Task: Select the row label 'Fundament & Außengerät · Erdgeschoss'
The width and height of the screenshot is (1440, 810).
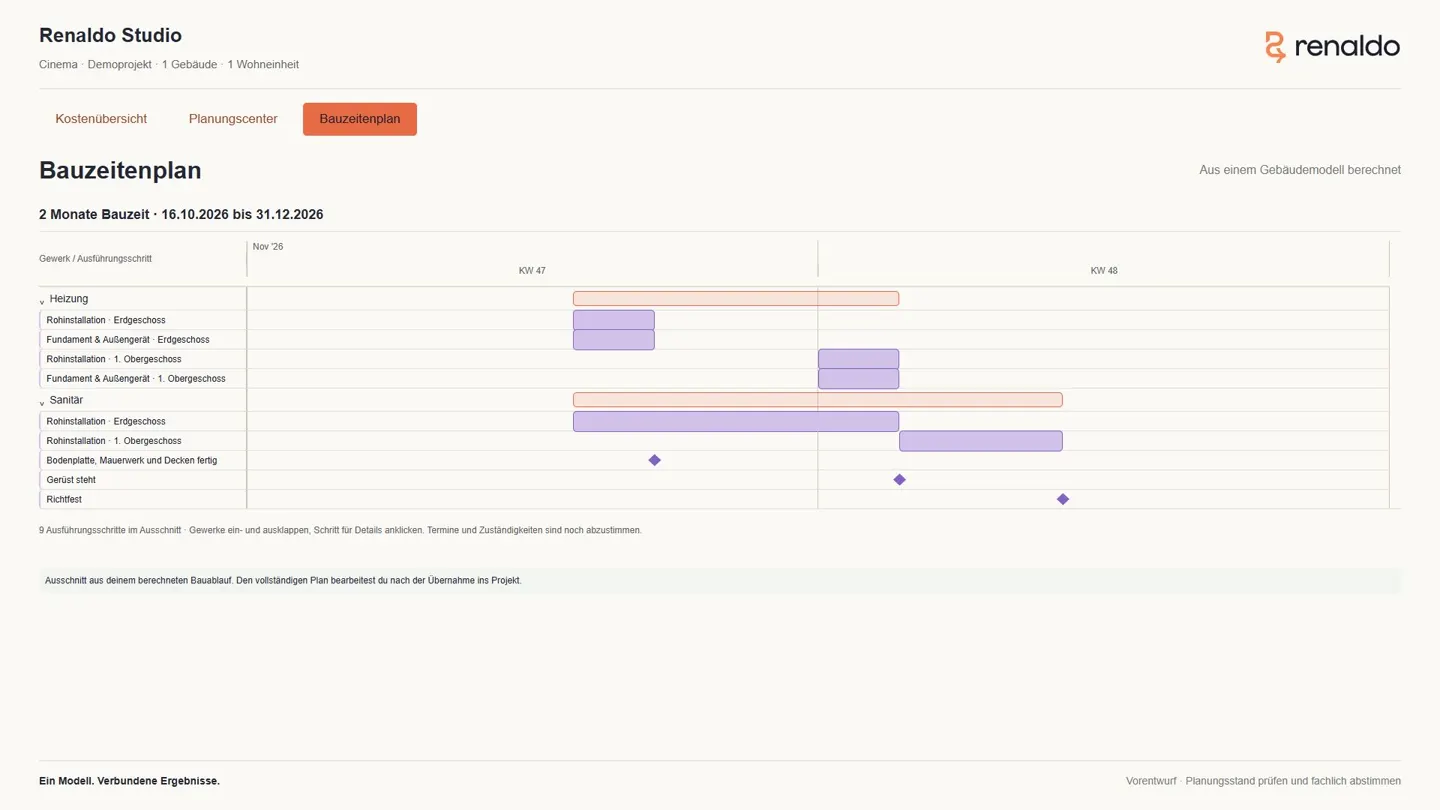Action: (128, 340)
